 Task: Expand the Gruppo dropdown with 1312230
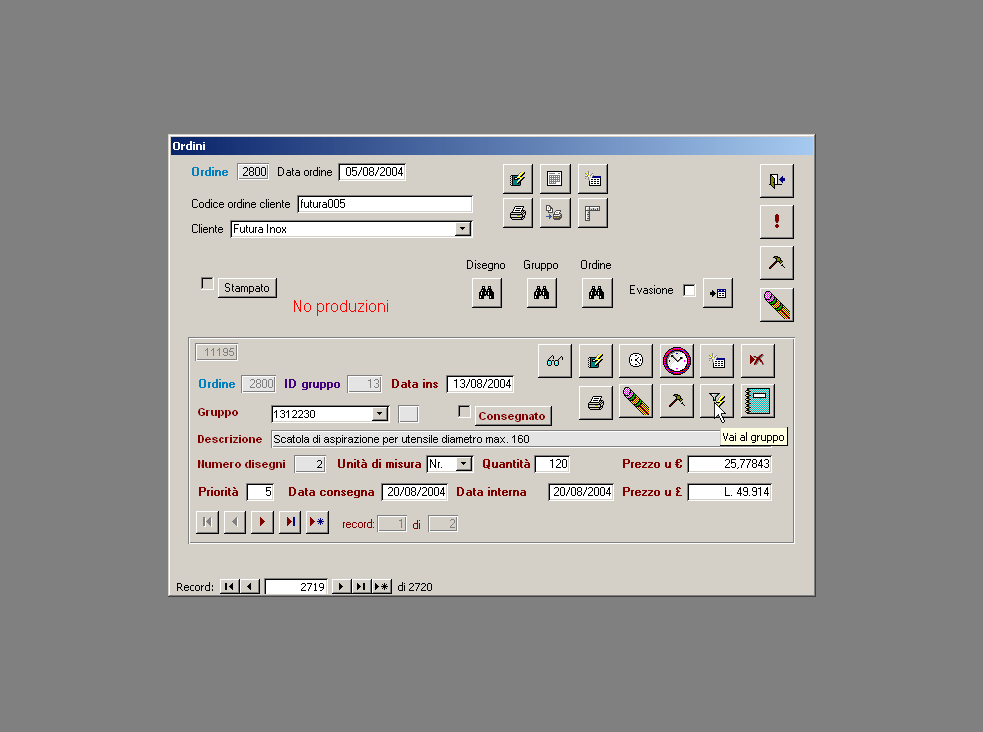point(379,414)
